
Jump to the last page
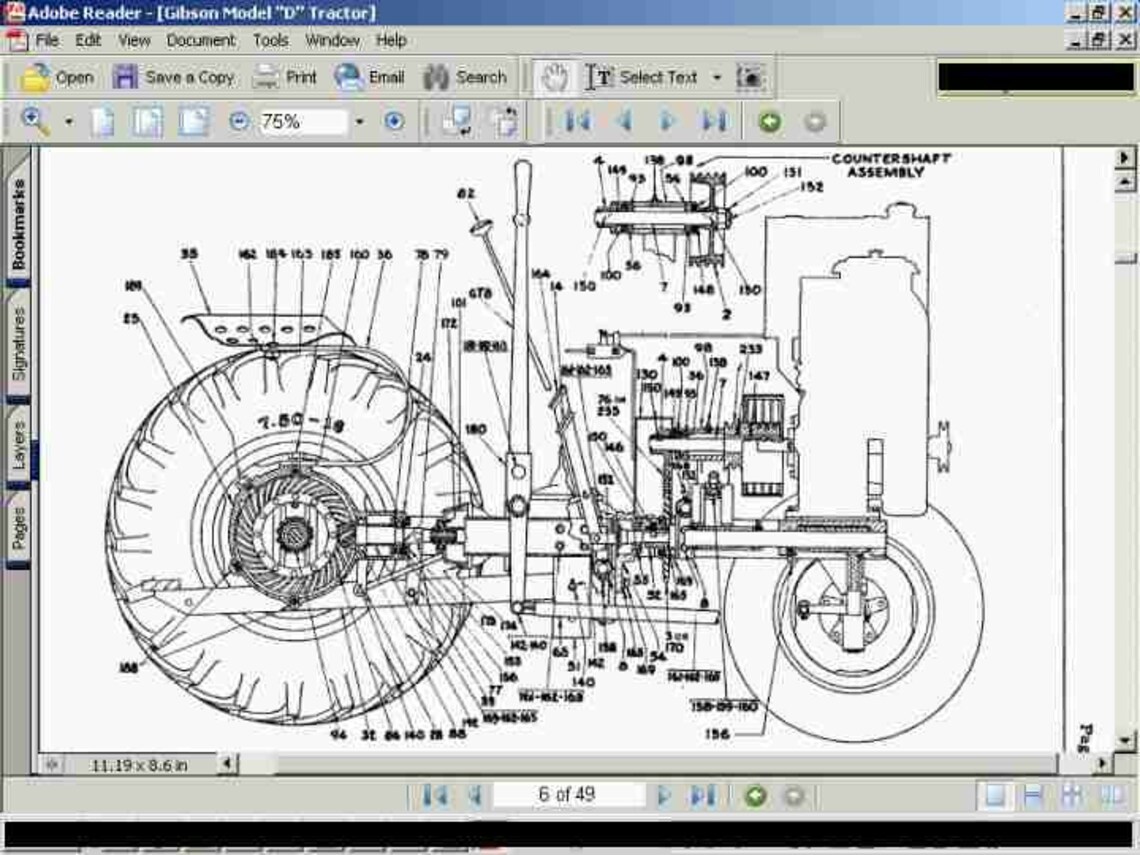click(x=700, y=794)
